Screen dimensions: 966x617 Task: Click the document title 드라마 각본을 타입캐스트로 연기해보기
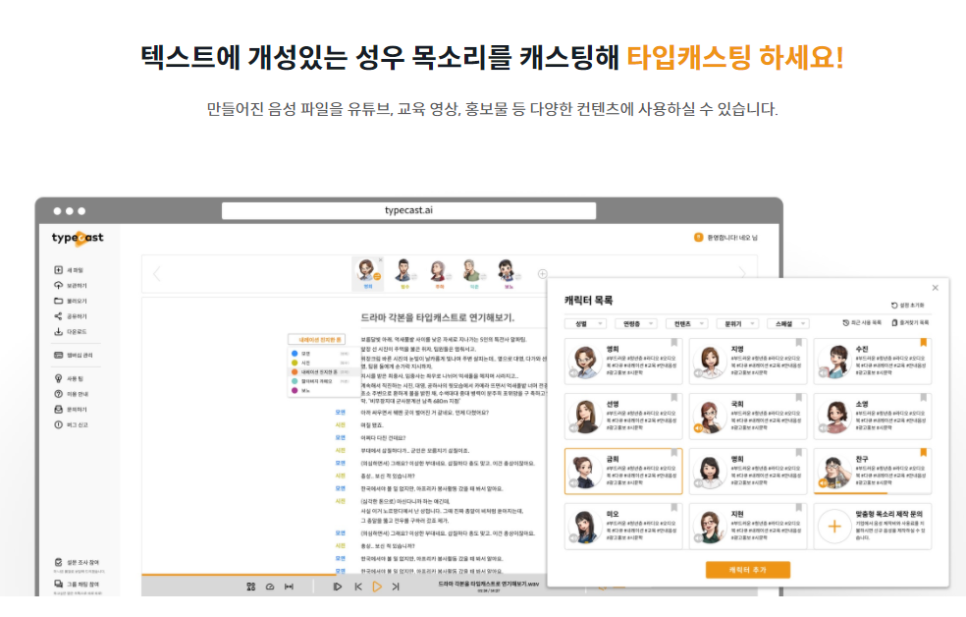point(437,318)
